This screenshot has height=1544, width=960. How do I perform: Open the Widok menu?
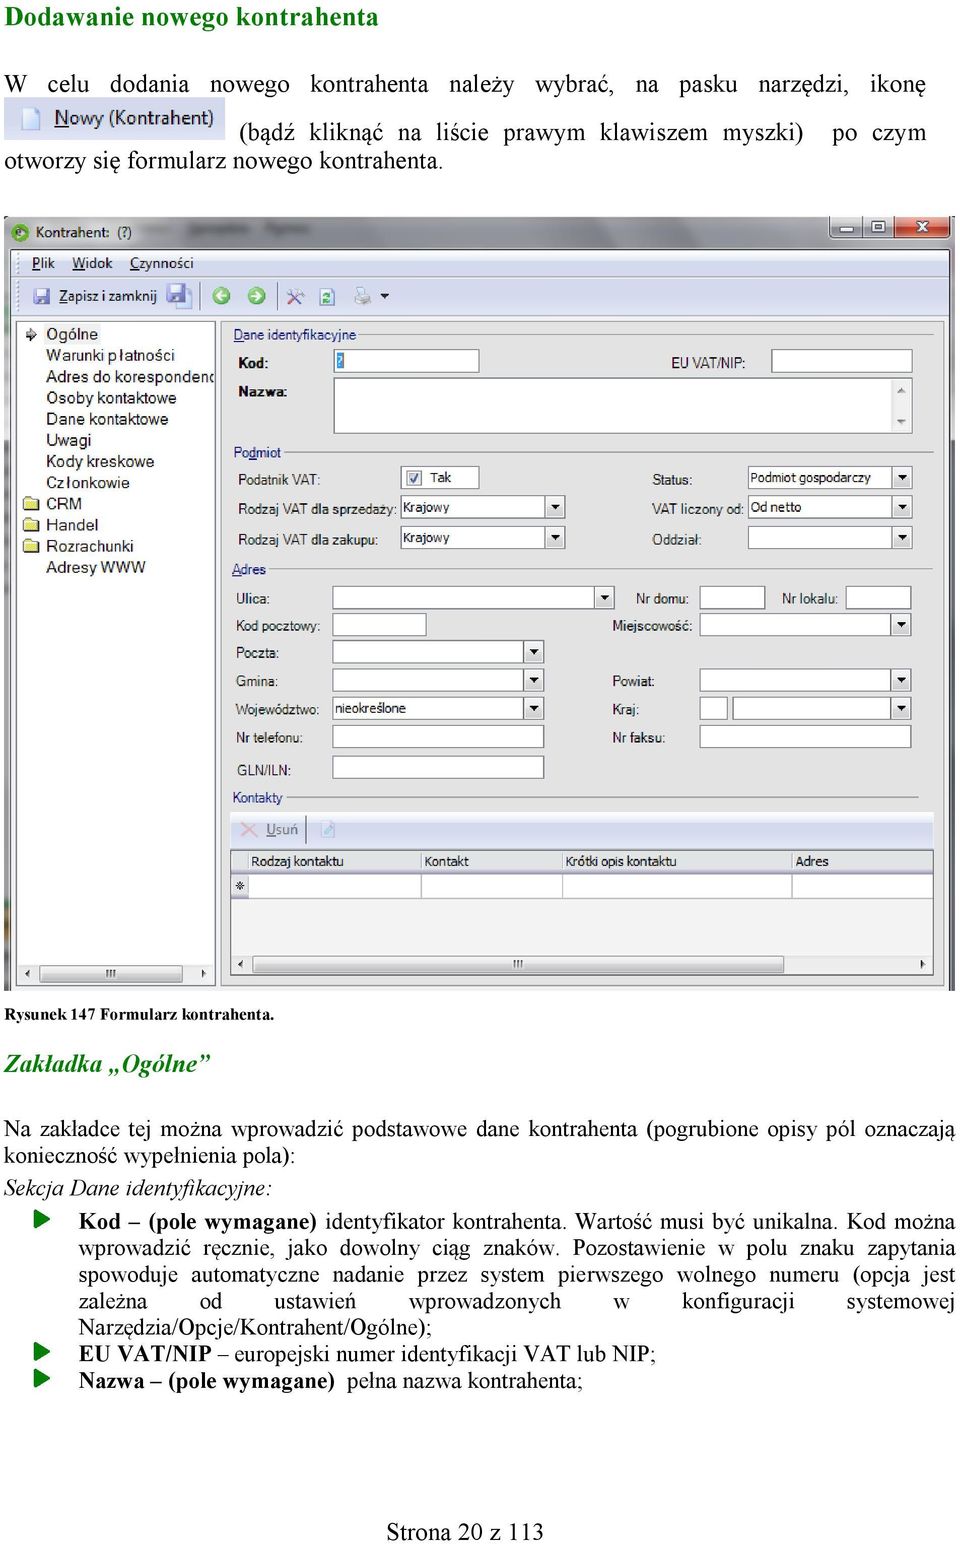[92, 263]
